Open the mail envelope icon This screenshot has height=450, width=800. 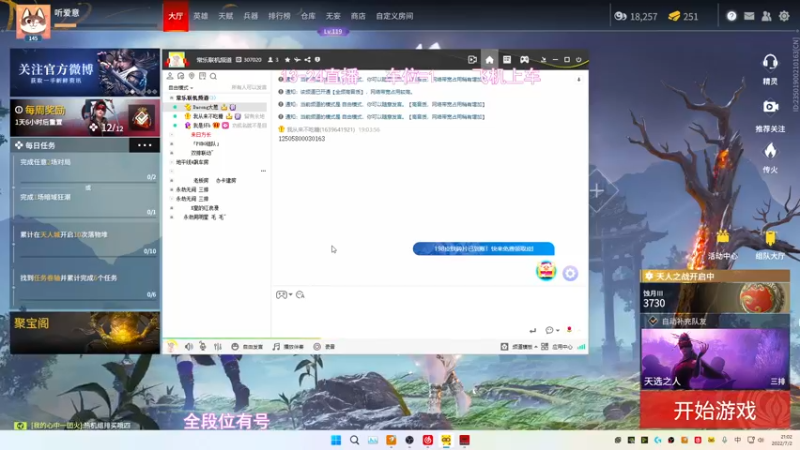749,16
